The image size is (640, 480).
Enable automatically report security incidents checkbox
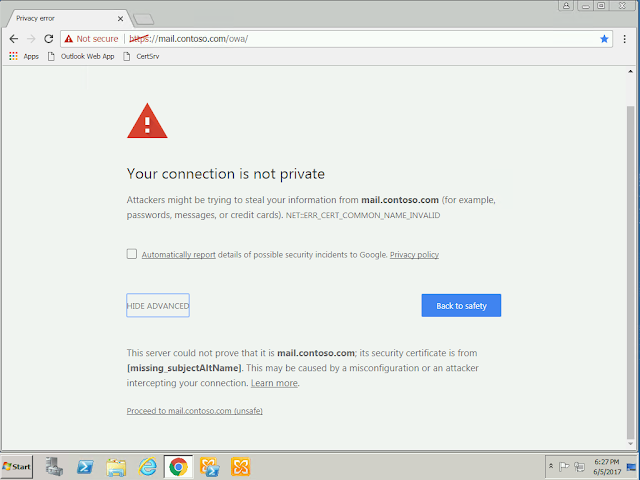131,254
